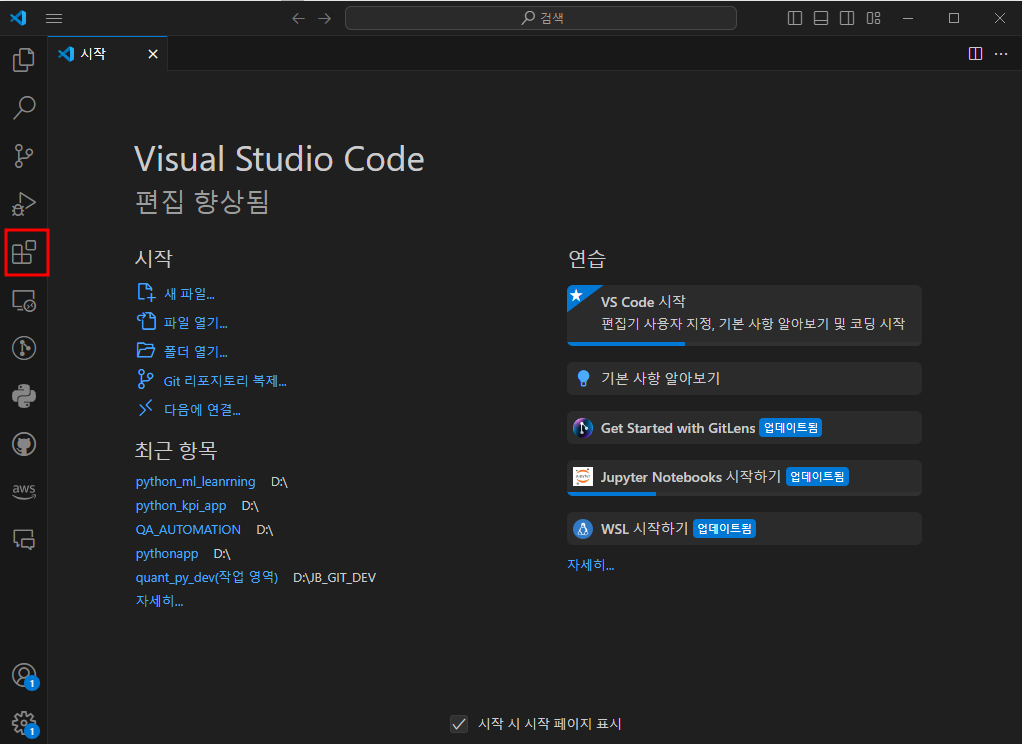Click 자세히... under 연습 walkthroughs
The width and height of the screenshot is (1022, 744).
coord(591,565)
